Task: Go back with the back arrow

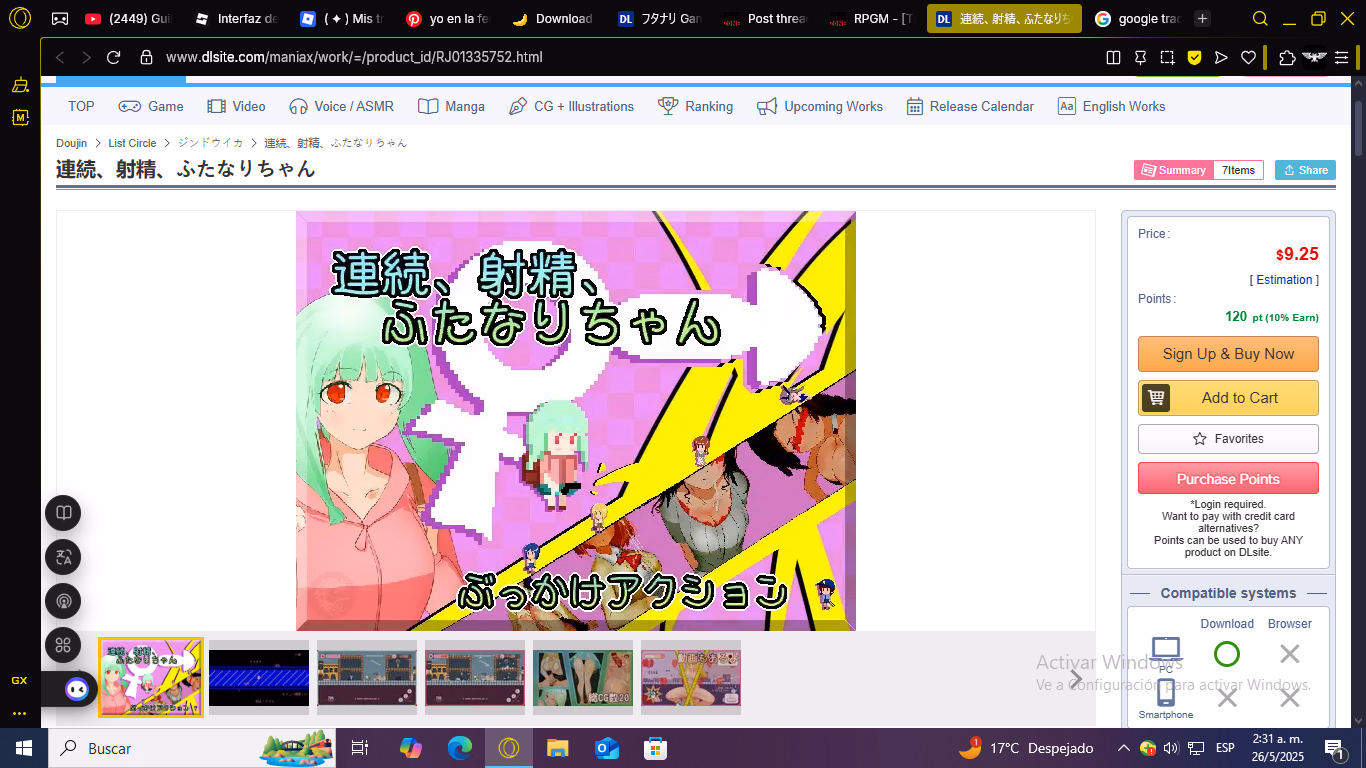Action: click(60, 58)
